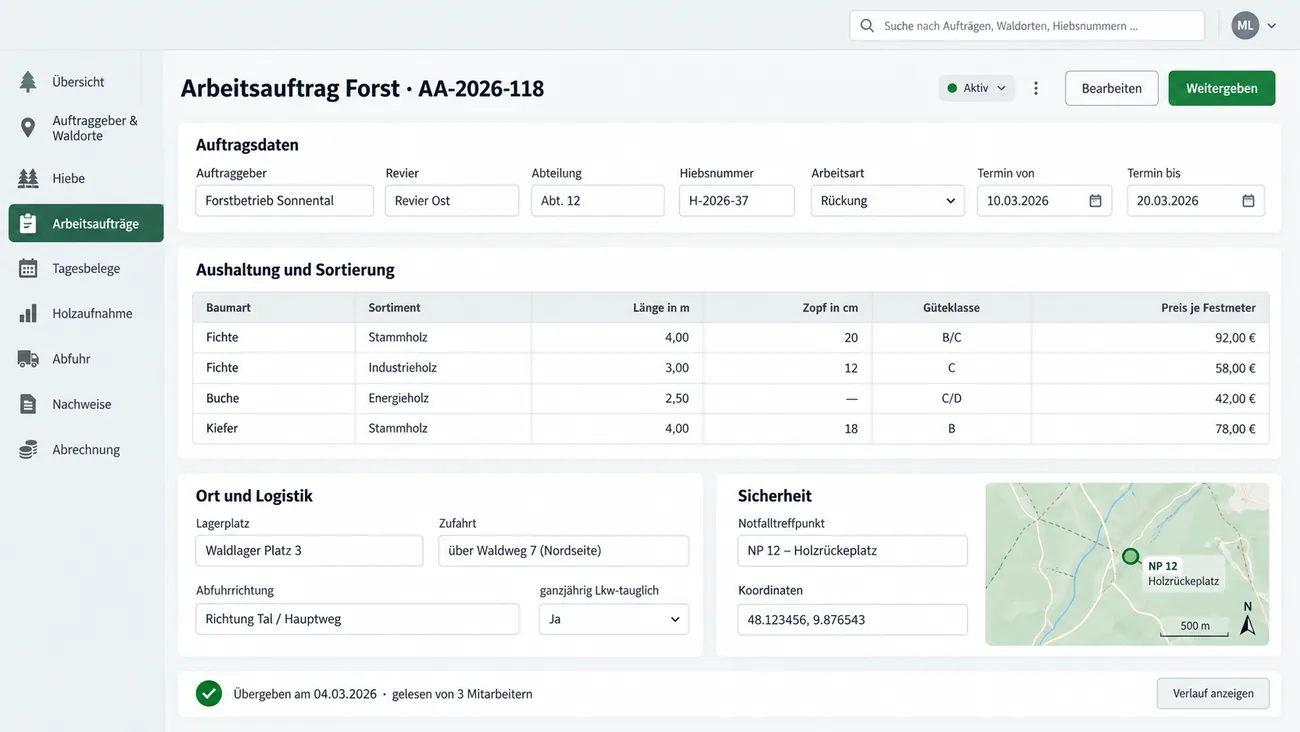1300x732 pixels.
Task: Click the Hiebsnummer field H-2026-37
Action: (737, 201)
